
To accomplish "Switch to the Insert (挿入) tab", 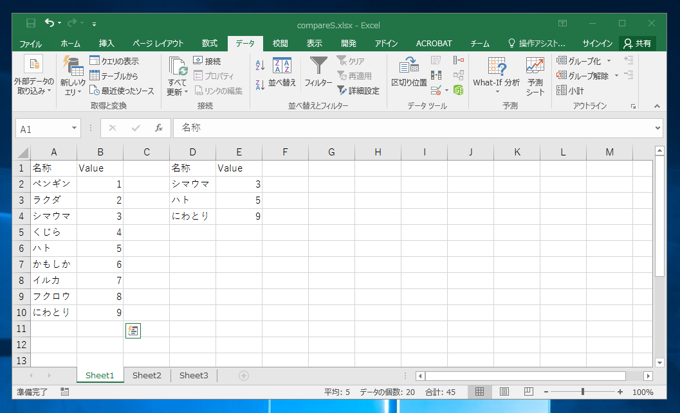I will tap(106, 43).
